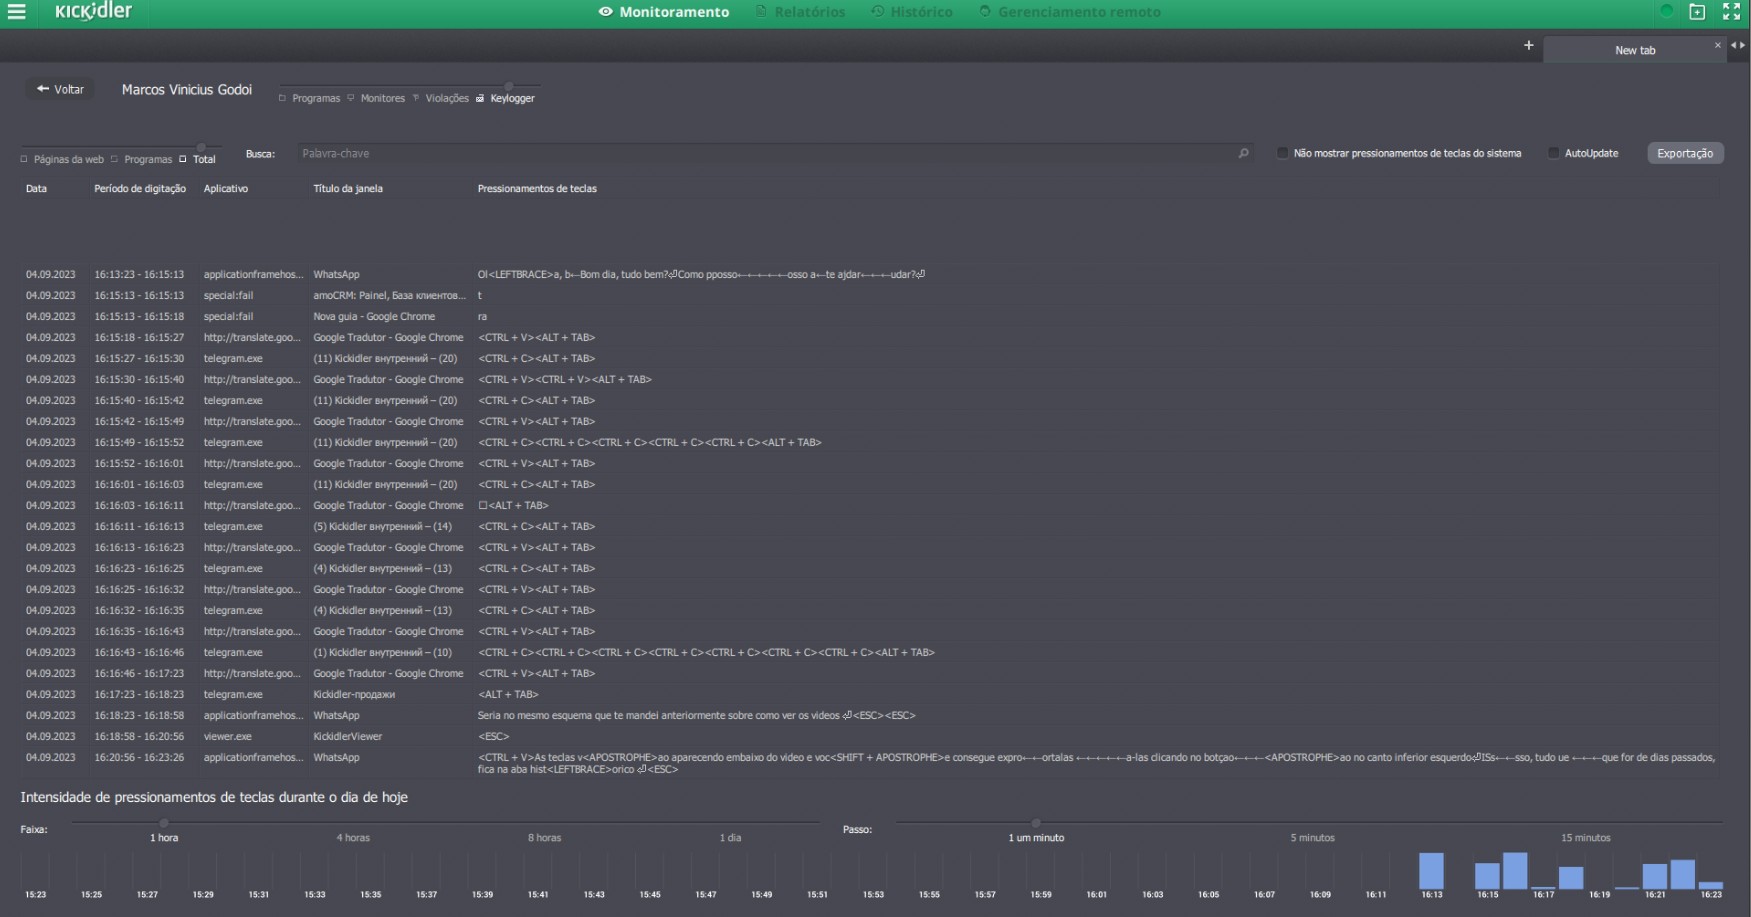1751x917 pixels.
Task: Enable hiding system key presses checkbox
Action: click(x=1282, y=153)
